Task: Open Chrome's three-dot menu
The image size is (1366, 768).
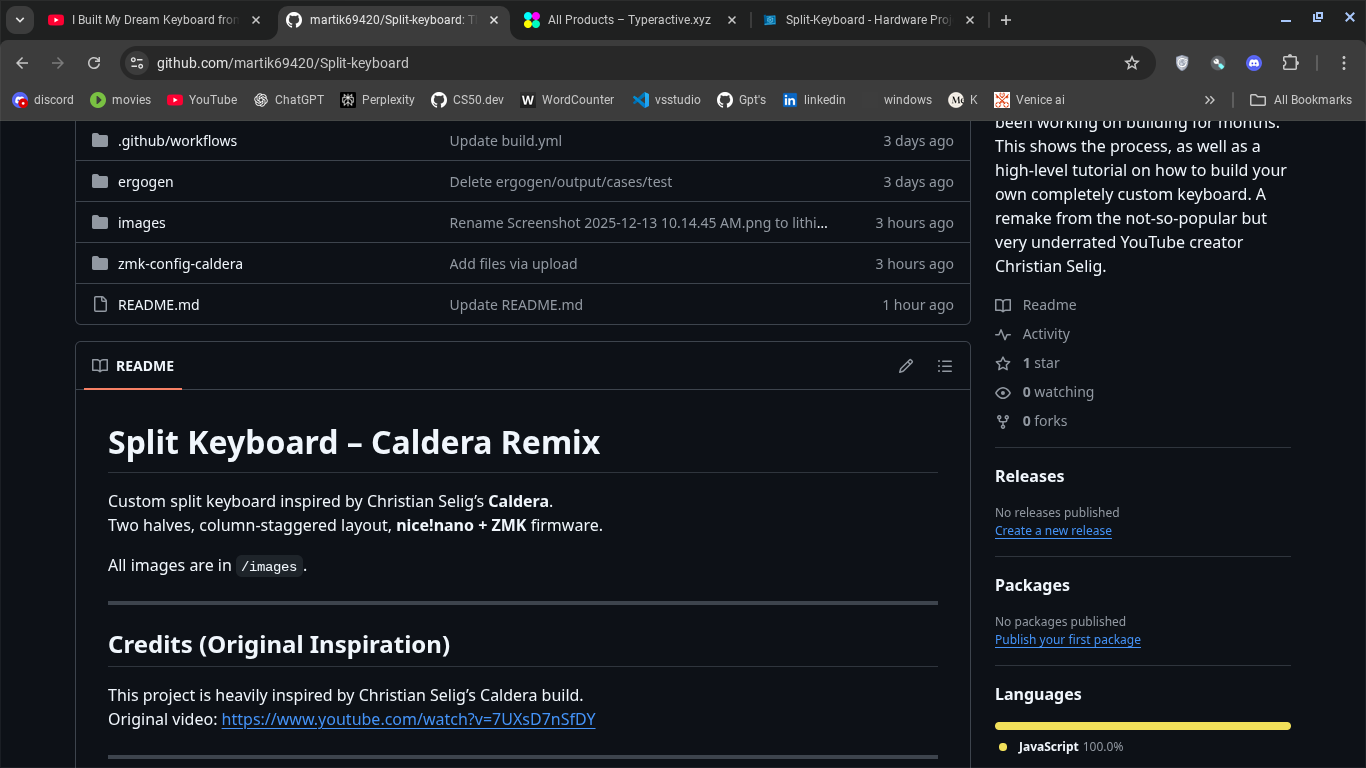Action: tap(1345, 63)
